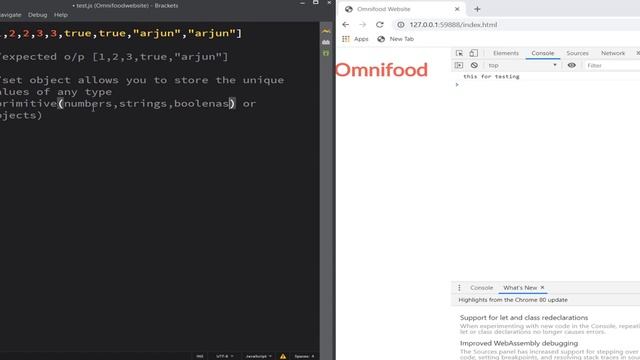Open the JavaScript language mode dropdown

(258, 356)
